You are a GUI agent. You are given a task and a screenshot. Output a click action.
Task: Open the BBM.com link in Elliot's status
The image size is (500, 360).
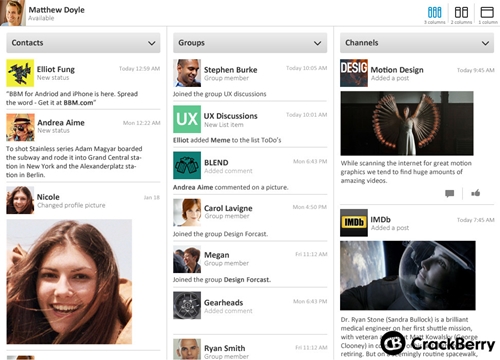[x=78, y=103]
